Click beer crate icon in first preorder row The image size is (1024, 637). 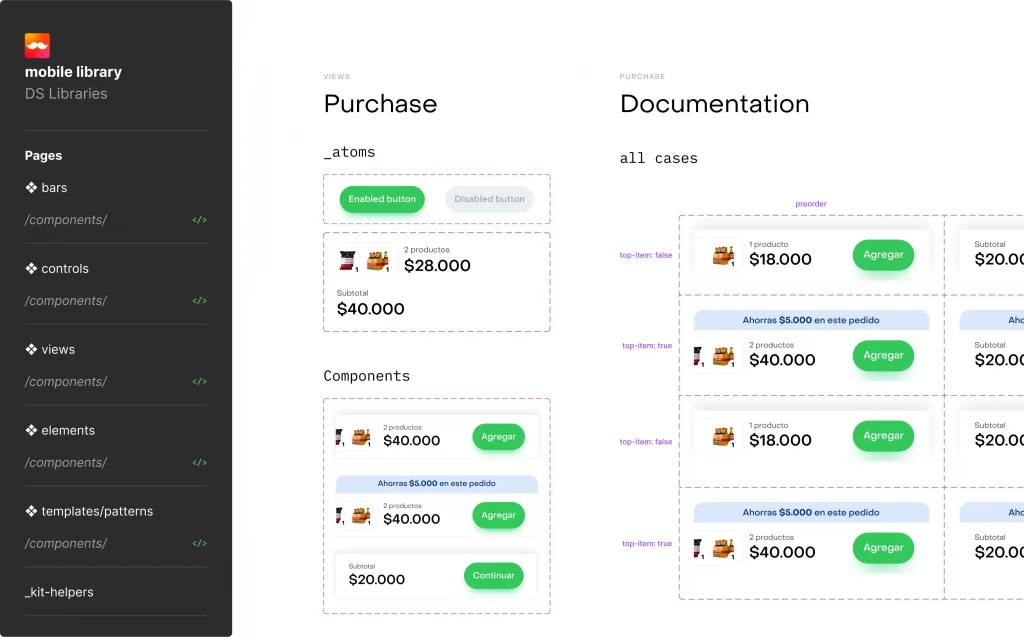coord(724,255)
